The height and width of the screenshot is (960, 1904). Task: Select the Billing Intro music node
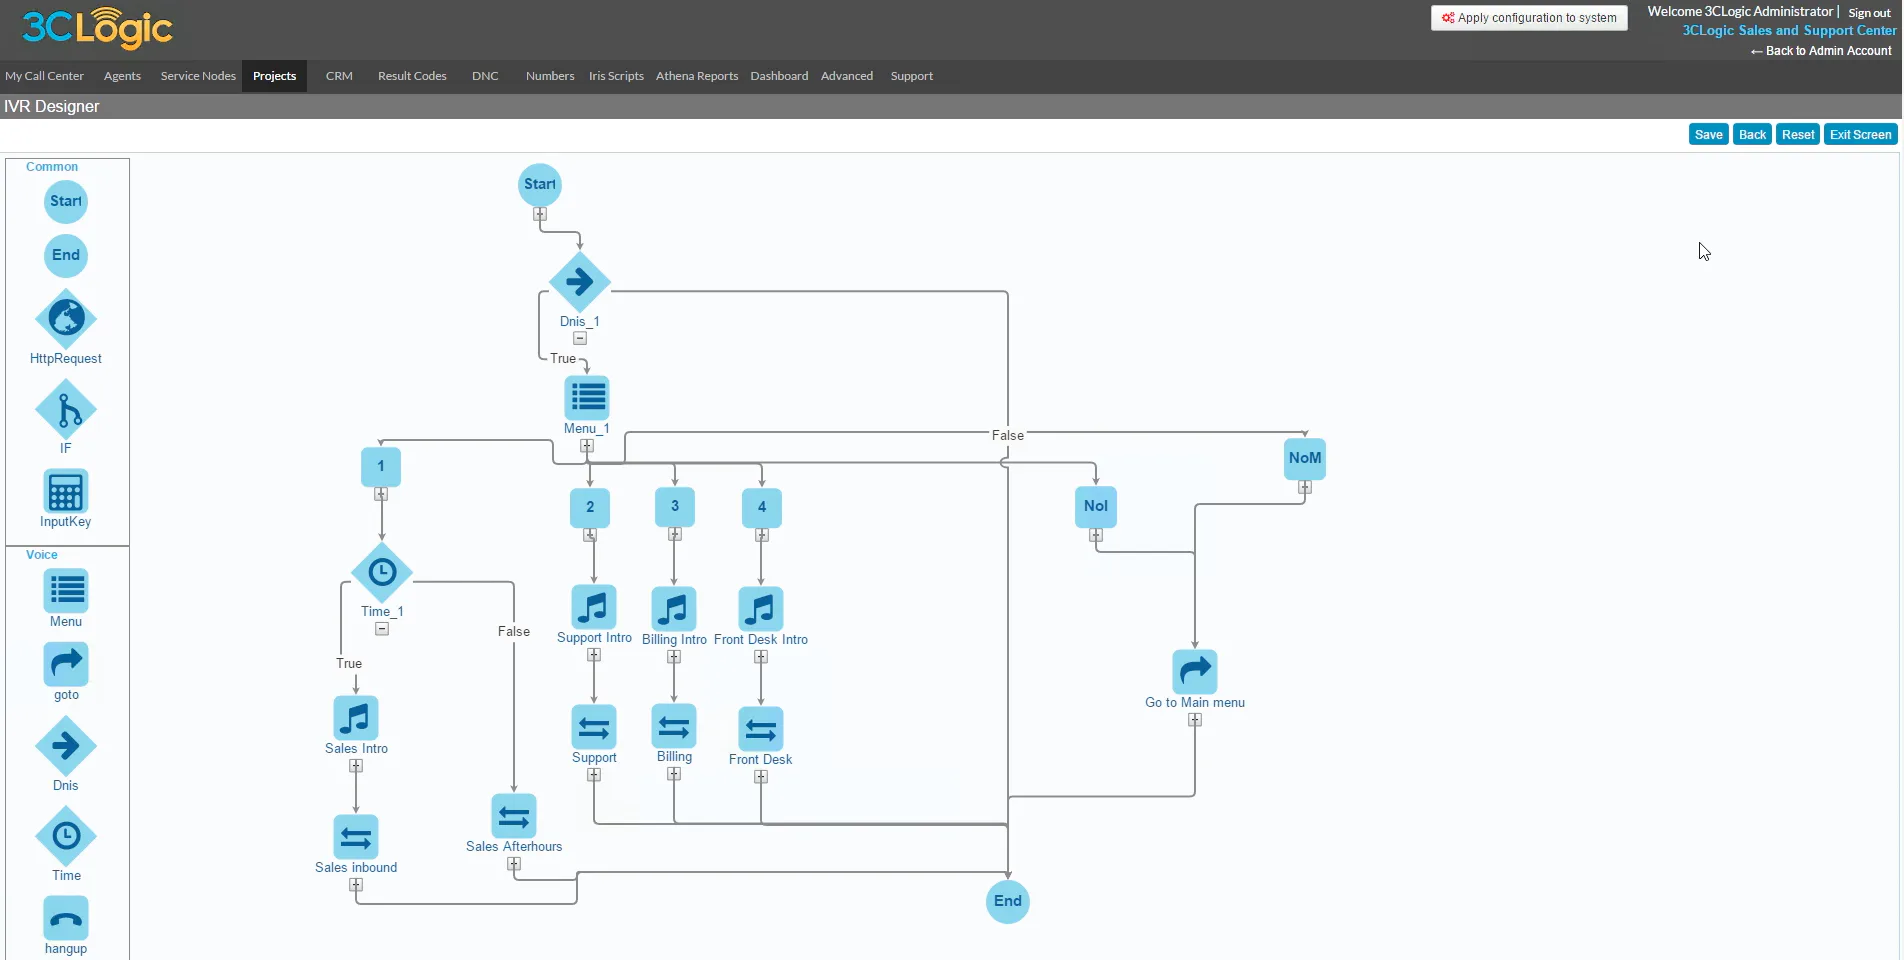pos(674,609)
